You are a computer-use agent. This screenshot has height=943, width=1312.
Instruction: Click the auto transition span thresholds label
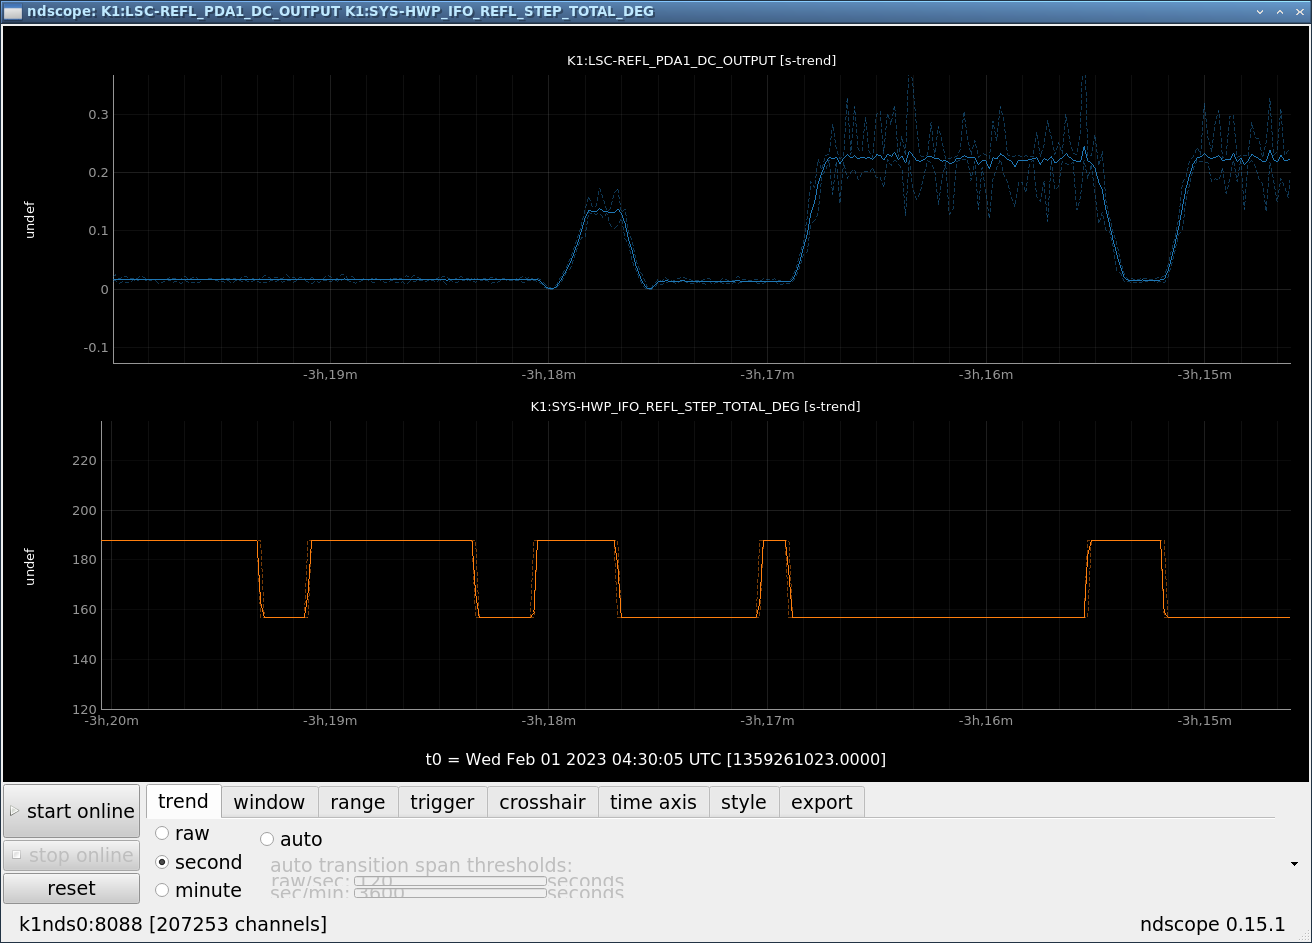(x=421, y=865)
